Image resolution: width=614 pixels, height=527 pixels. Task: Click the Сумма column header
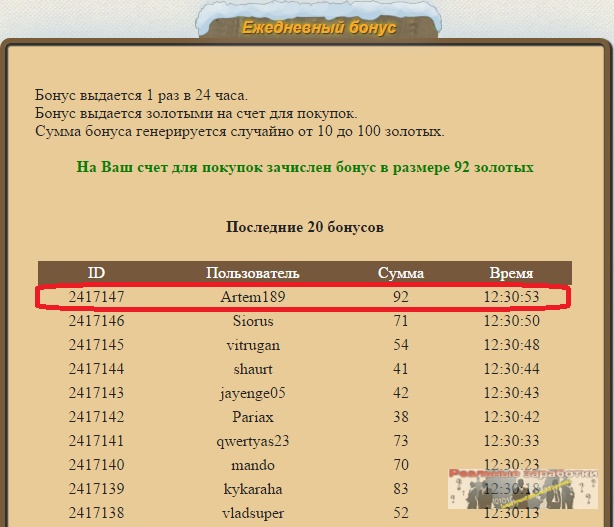[x=400, y=273]
